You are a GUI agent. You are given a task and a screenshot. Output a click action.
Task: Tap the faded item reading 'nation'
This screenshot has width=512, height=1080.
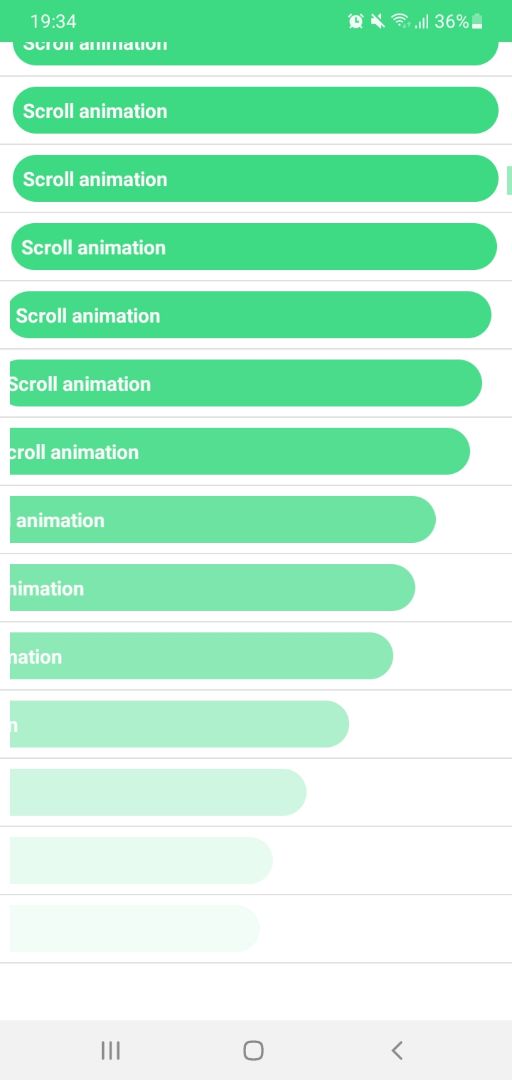pyautogui.click(x=201, y=656)
